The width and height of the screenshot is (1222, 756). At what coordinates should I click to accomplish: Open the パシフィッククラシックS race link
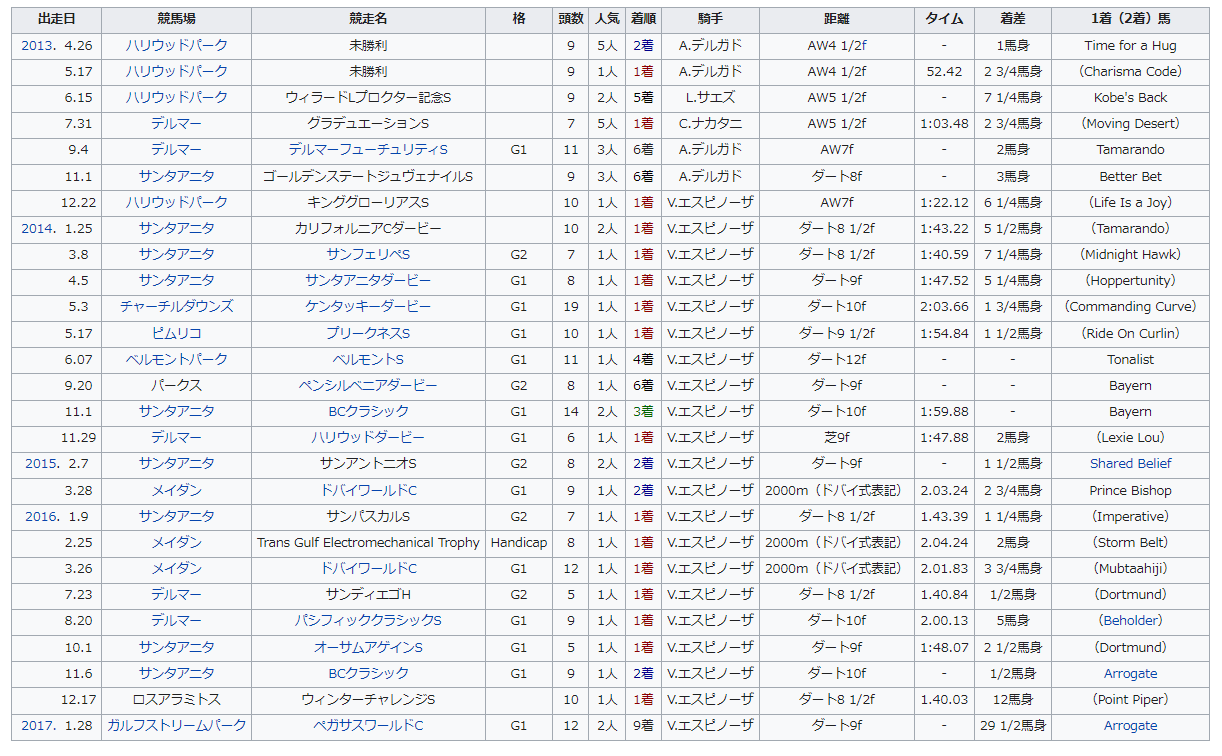368,621
